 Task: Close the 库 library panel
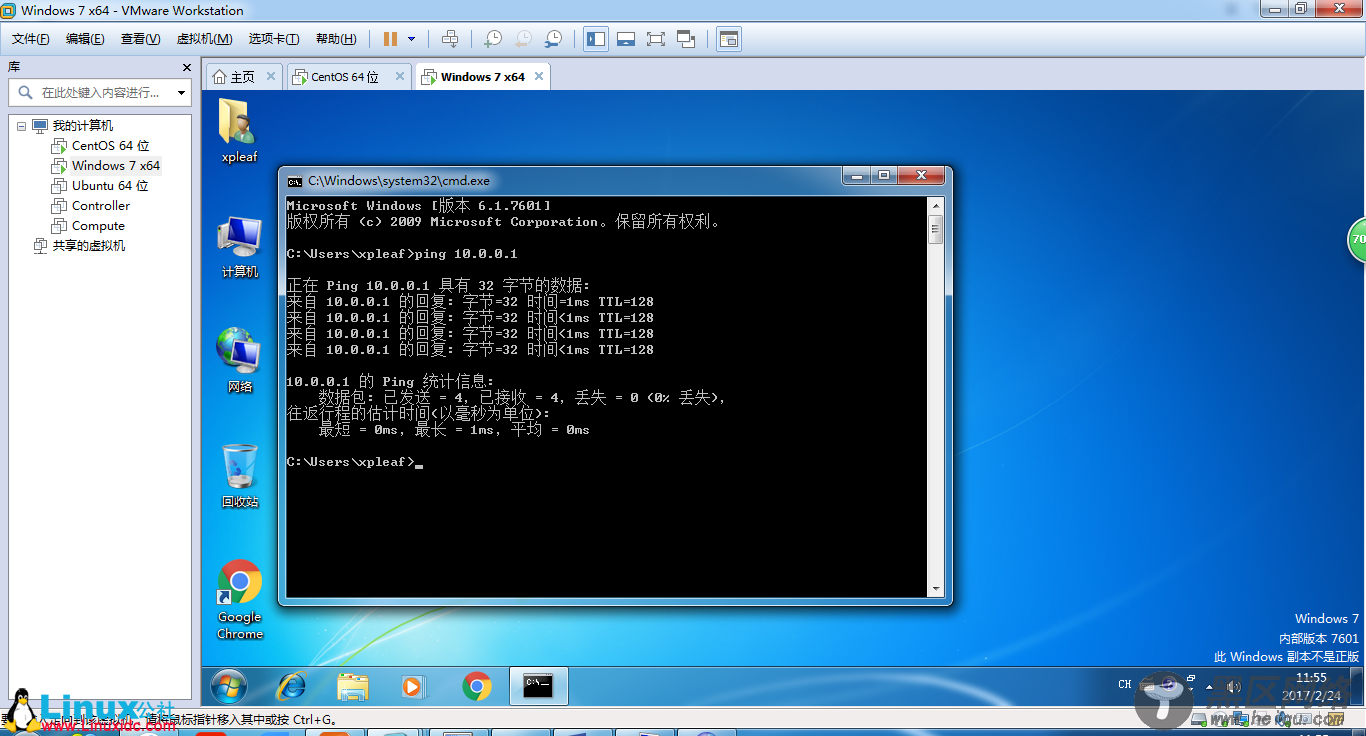[x=186, y=67]
